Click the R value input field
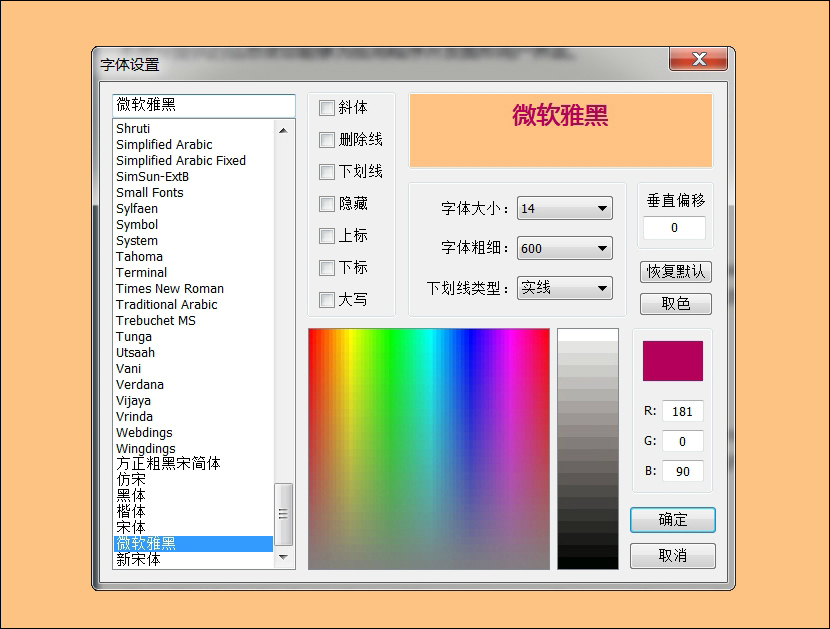The height and width of the screenshot is (629, 830). (x=683, y=410)
